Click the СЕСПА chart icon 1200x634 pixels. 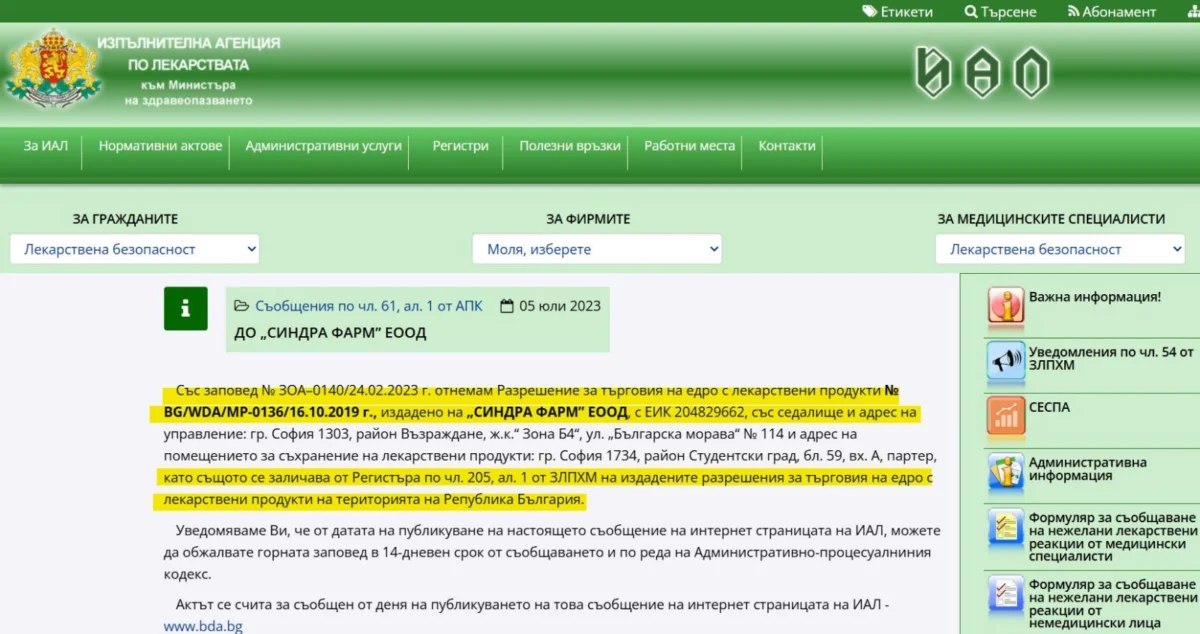point(1005,415)
